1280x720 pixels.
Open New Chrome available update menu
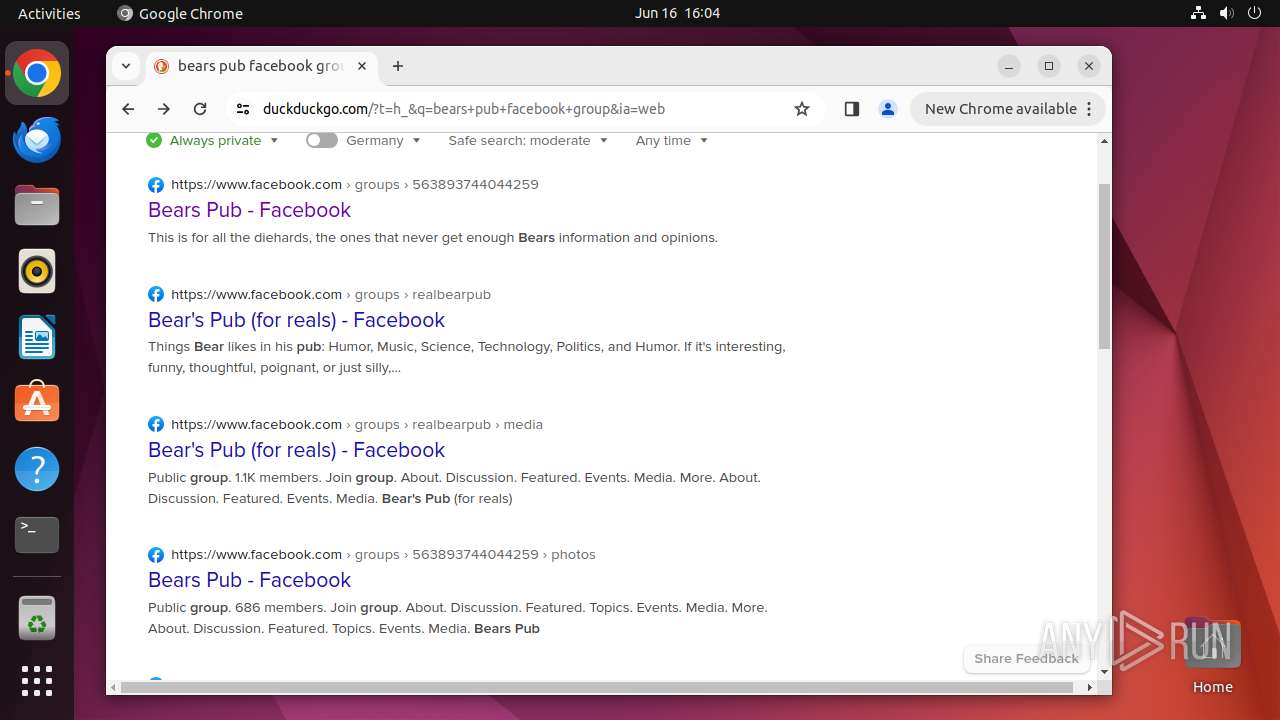tap(1008, 109)
